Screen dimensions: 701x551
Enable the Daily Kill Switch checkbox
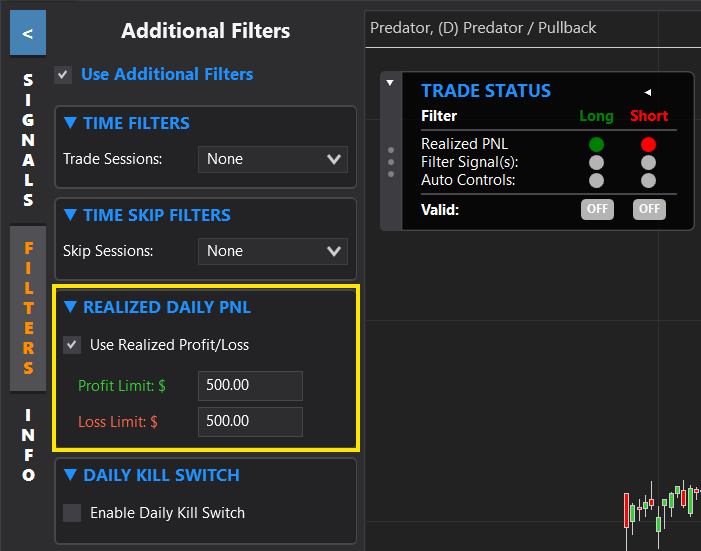(72, 513)
